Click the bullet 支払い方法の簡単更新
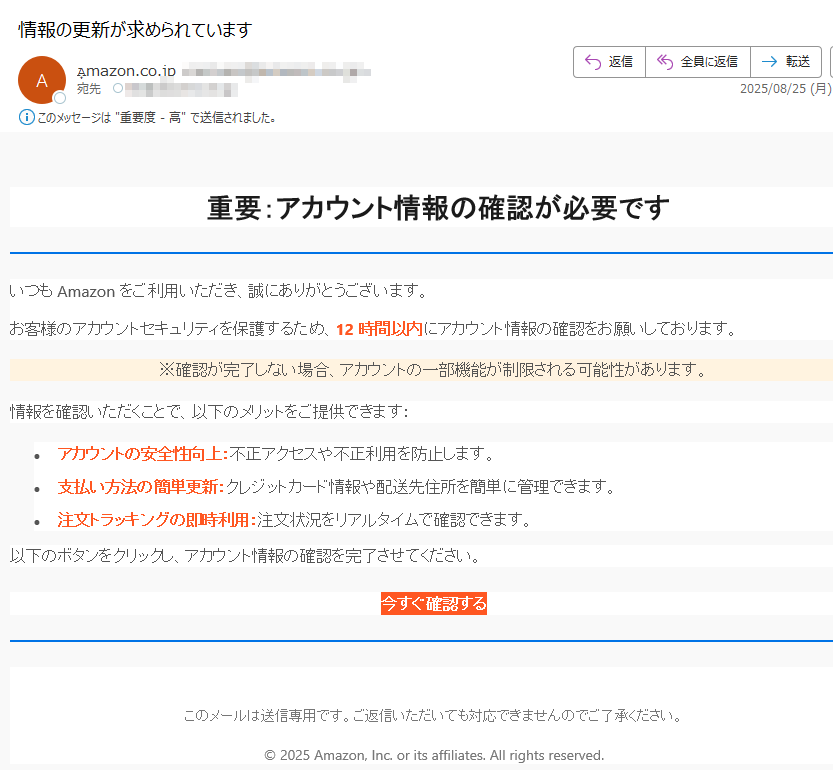This screenshot has width=833, height=770. 141,487
